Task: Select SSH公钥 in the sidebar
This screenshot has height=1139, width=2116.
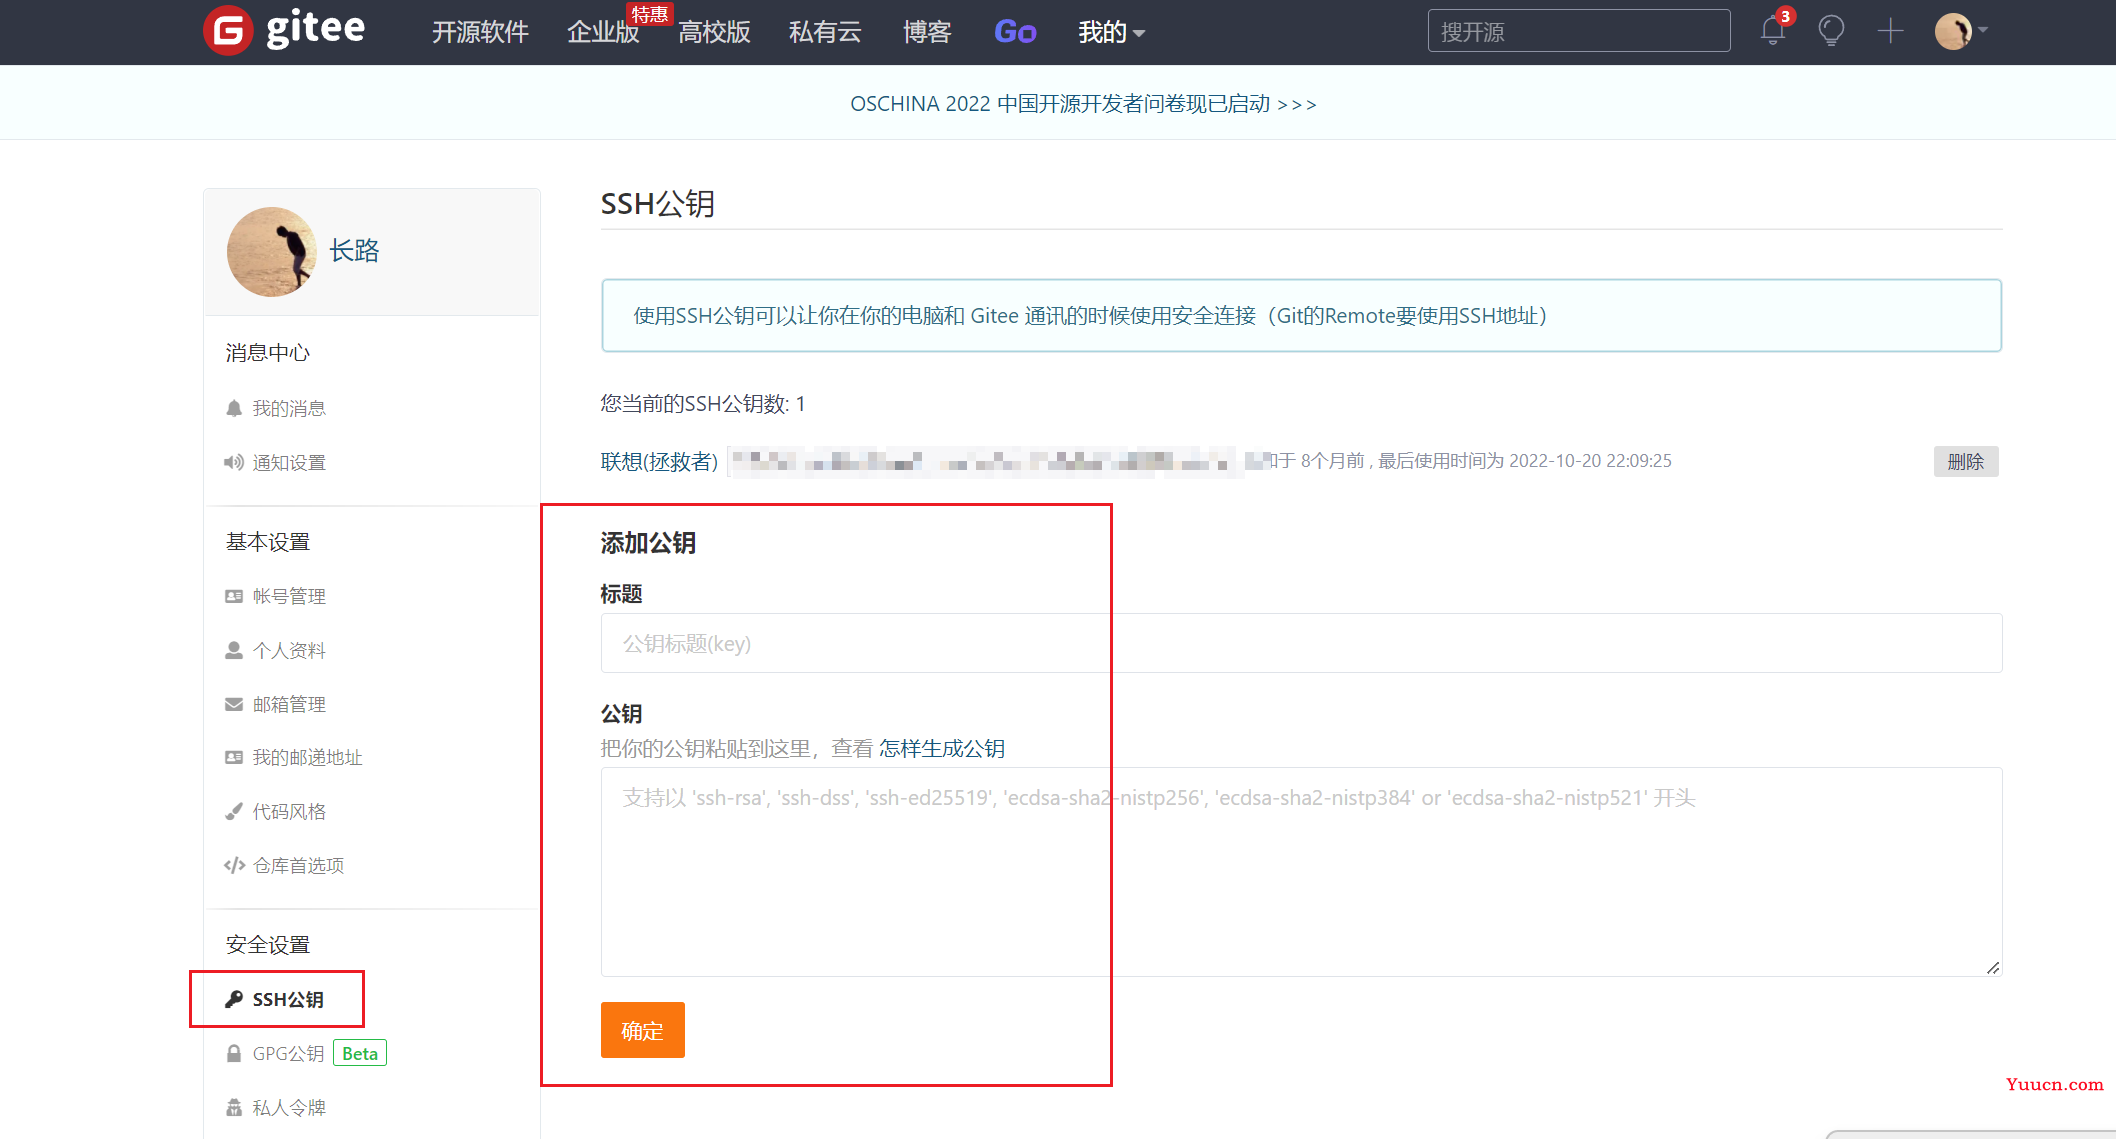Action: [288, 999]
